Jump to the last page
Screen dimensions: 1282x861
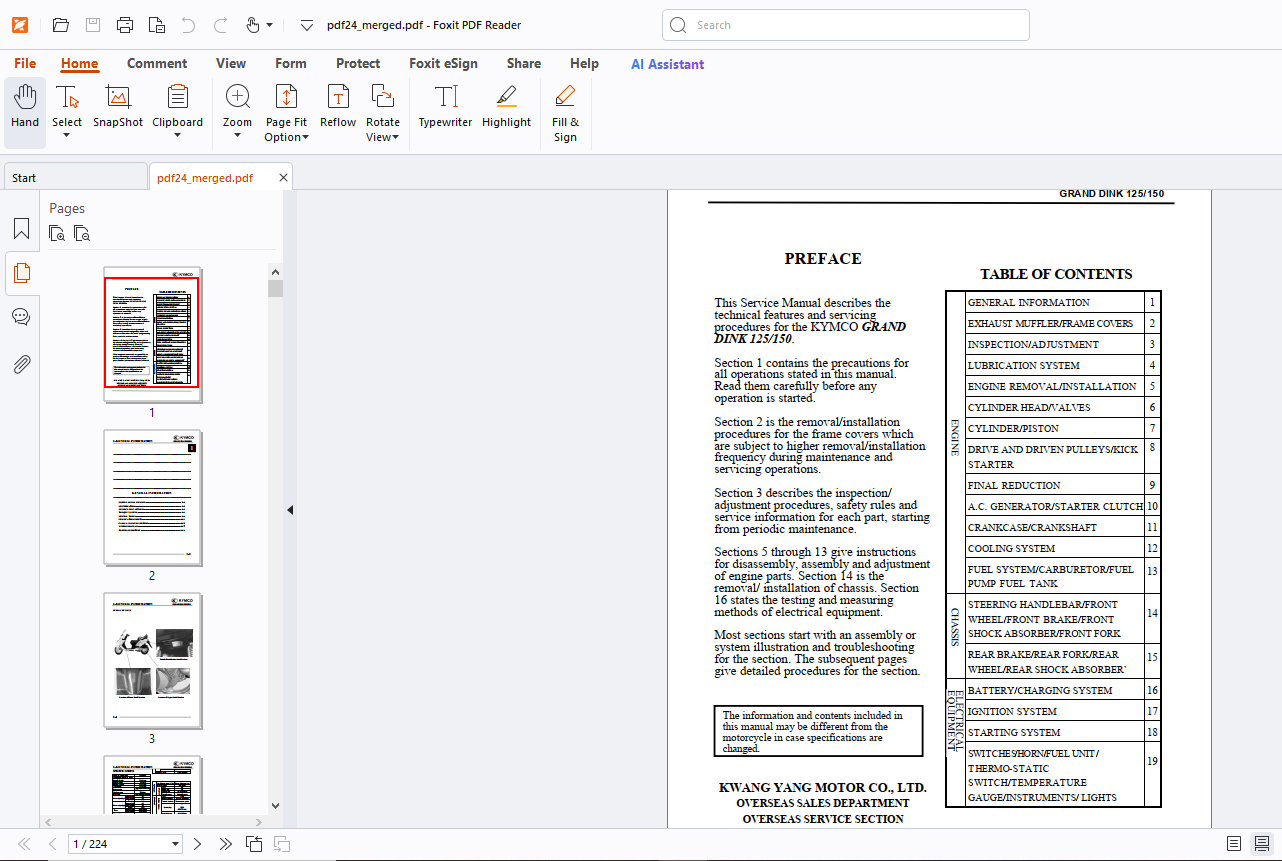[225, 844]
